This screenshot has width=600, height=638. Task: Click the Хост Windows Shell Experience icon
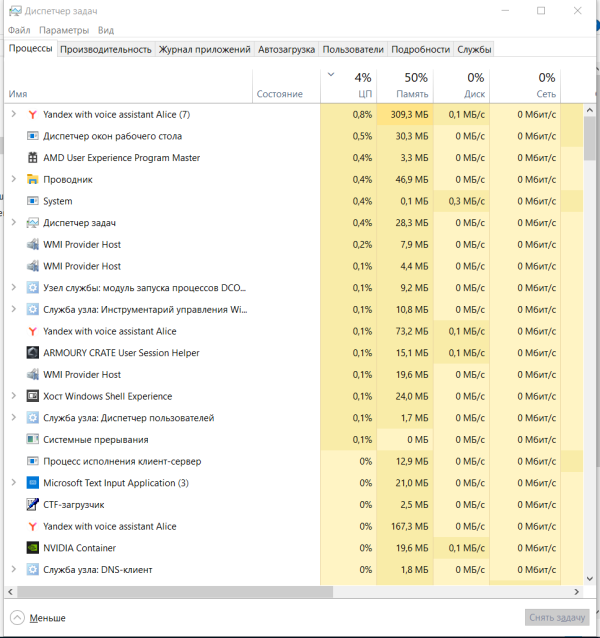click(x=33, y=396)
